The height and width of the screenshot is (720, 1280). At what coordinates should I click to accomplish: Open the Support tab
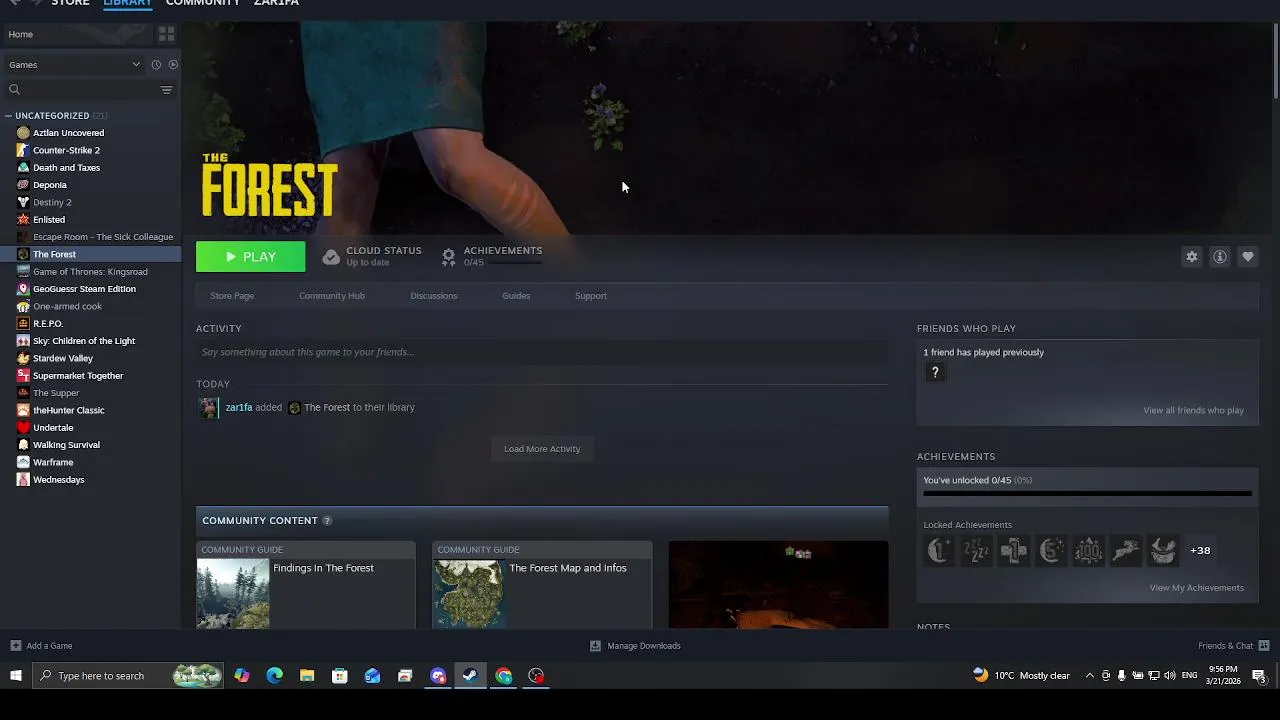tap(591, 296)
